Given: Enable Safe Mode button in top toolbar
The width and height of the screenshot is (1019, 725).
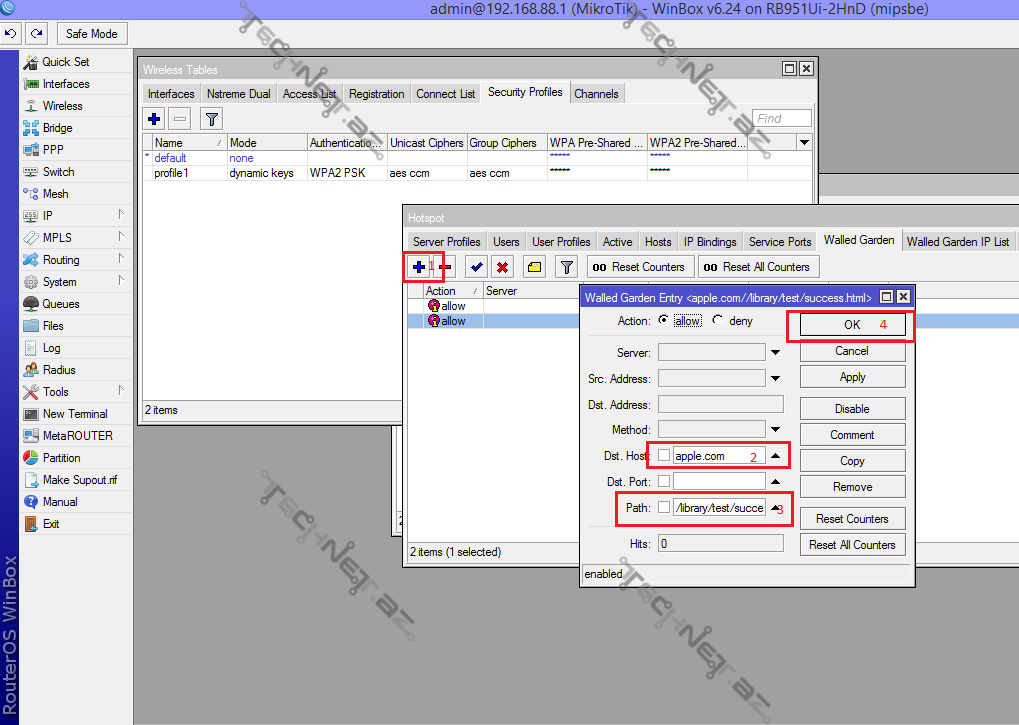Looking at the screenshot, I should tap(91, 33).
